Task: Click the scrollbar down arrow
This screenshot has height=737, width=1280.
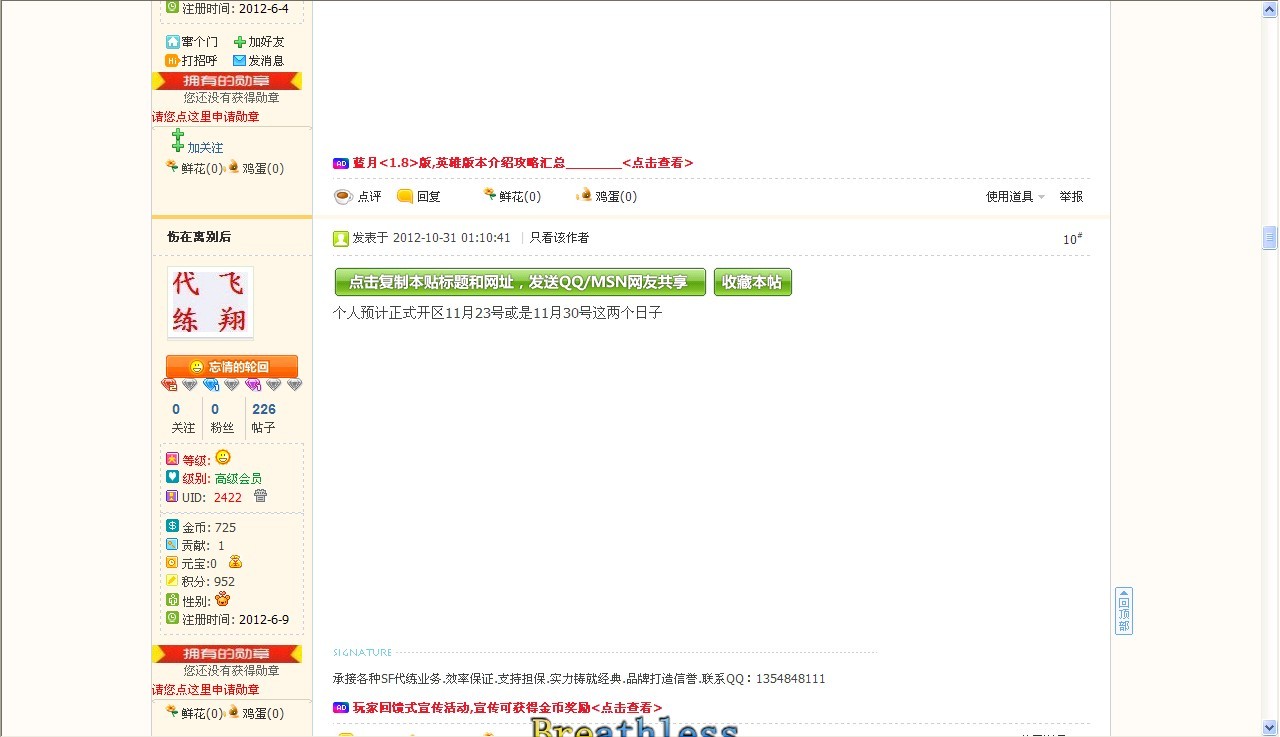Action: pos(1270,728)
